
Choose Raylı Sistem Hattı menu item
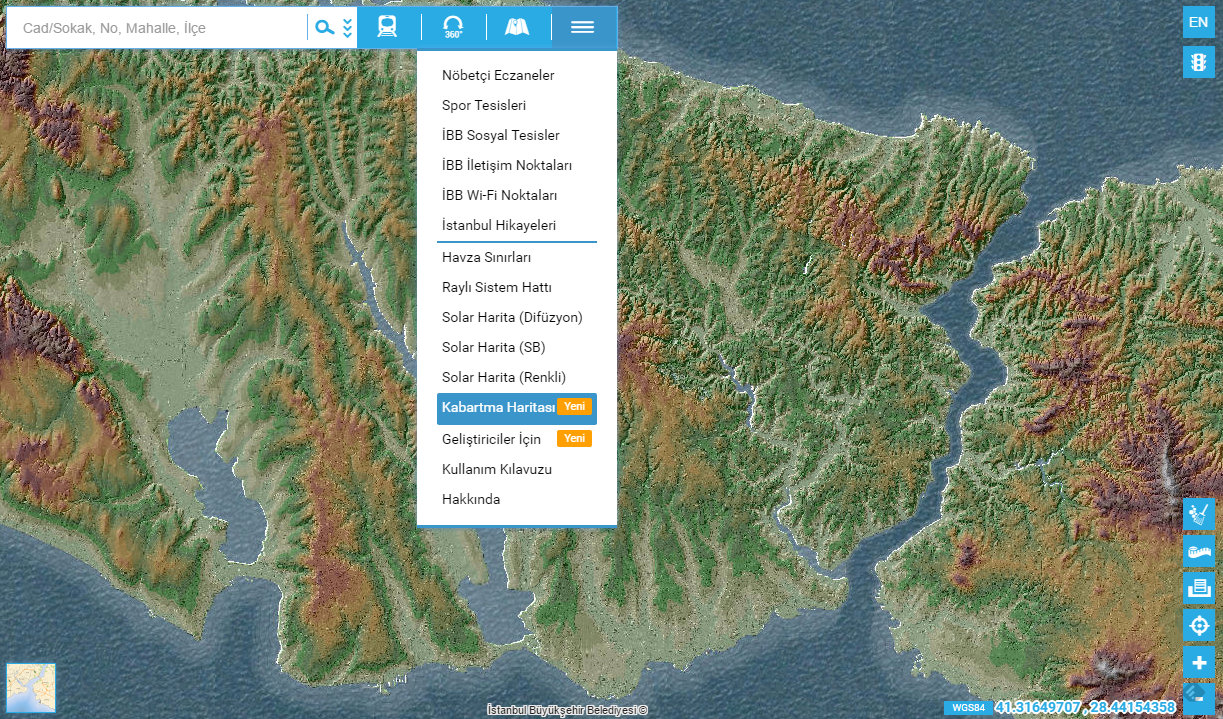pyautogui.click(x=496, y=288)
